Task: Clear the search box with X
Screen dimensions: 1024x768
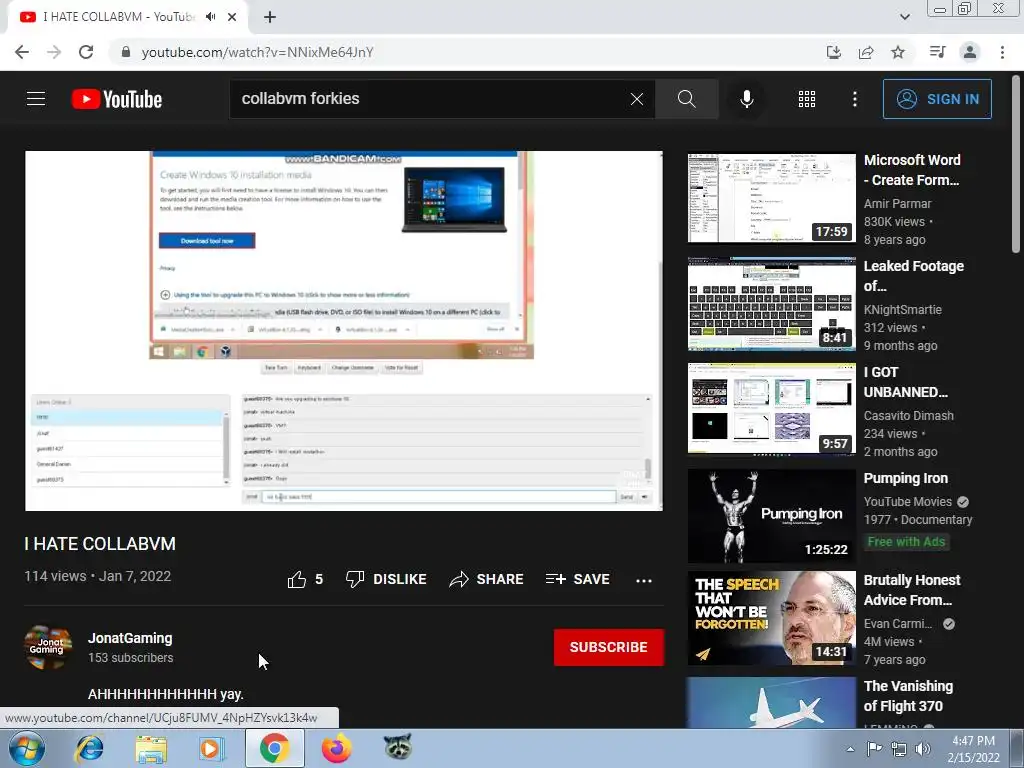Action: pyautogui.click(x=637, y=99)
